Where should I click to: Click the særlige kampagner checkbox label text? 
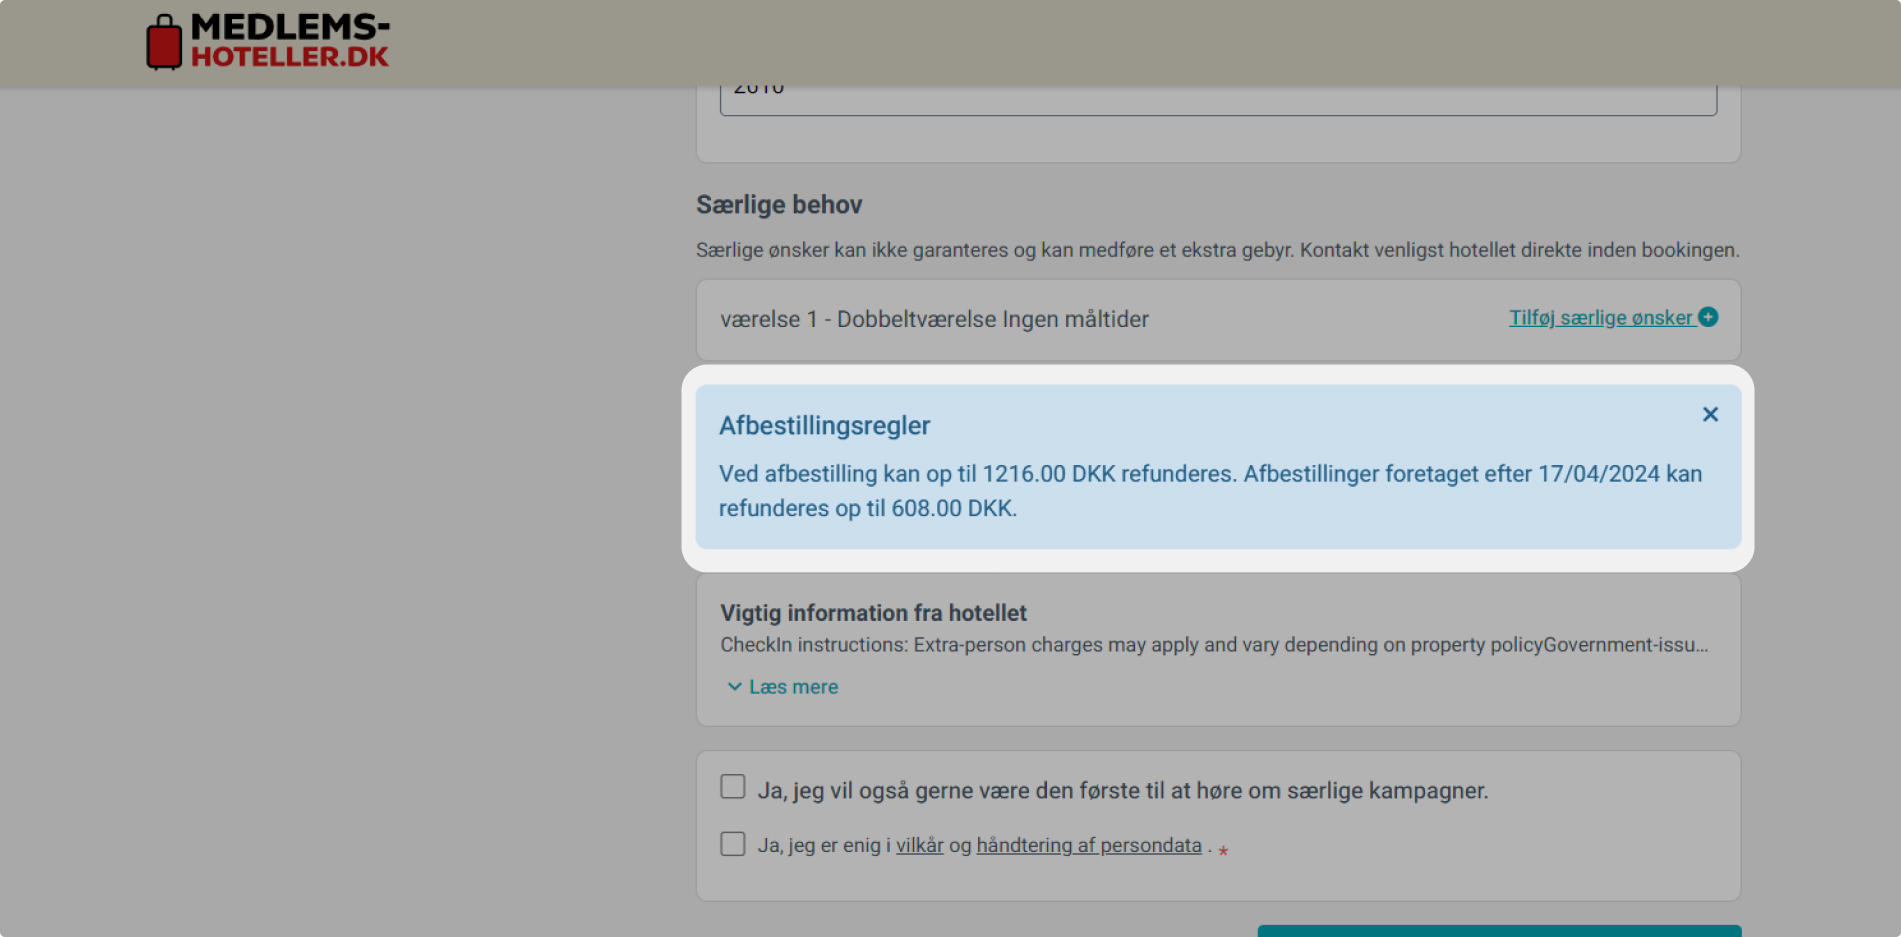coord(1122,791)
